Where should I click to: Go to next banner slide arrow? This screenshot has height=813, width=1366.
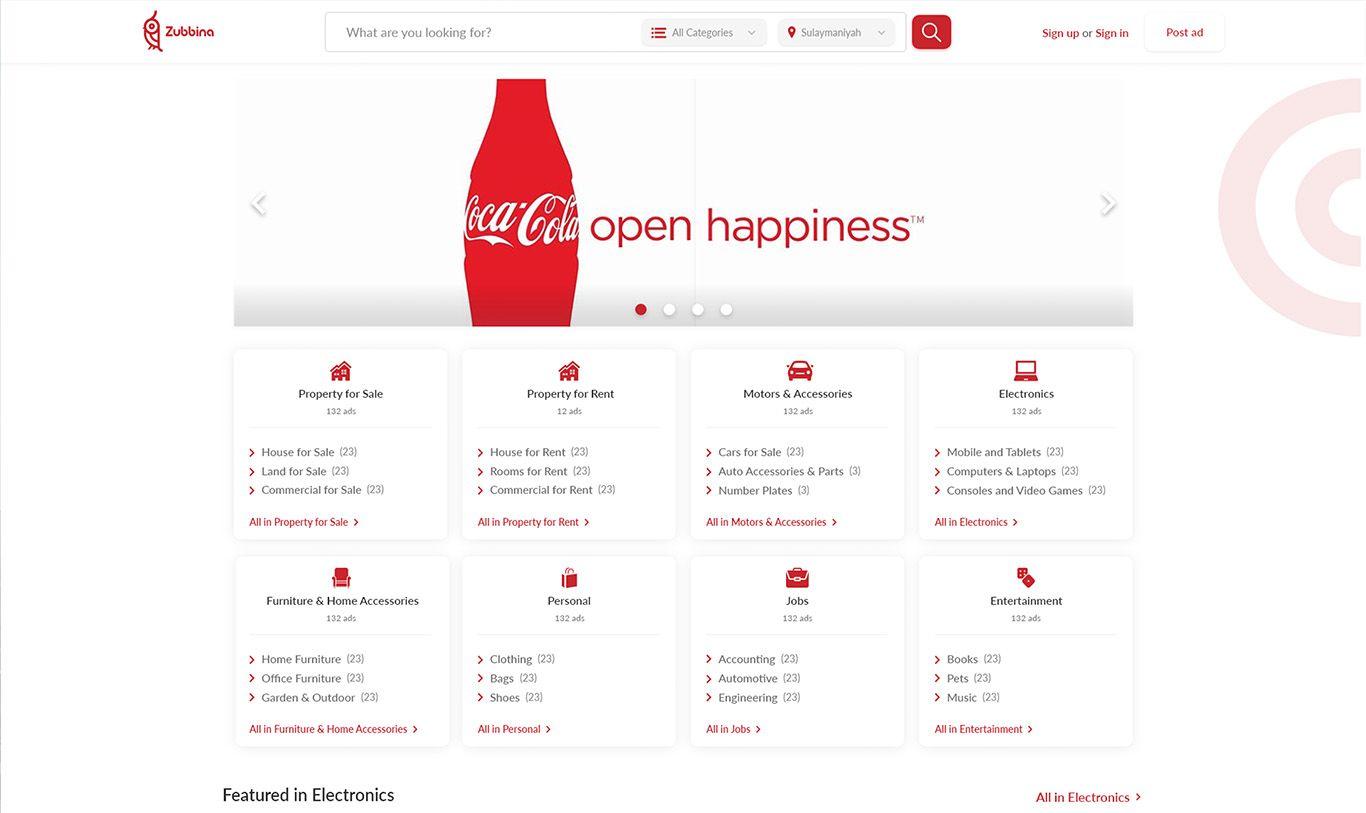[1107, 204]
